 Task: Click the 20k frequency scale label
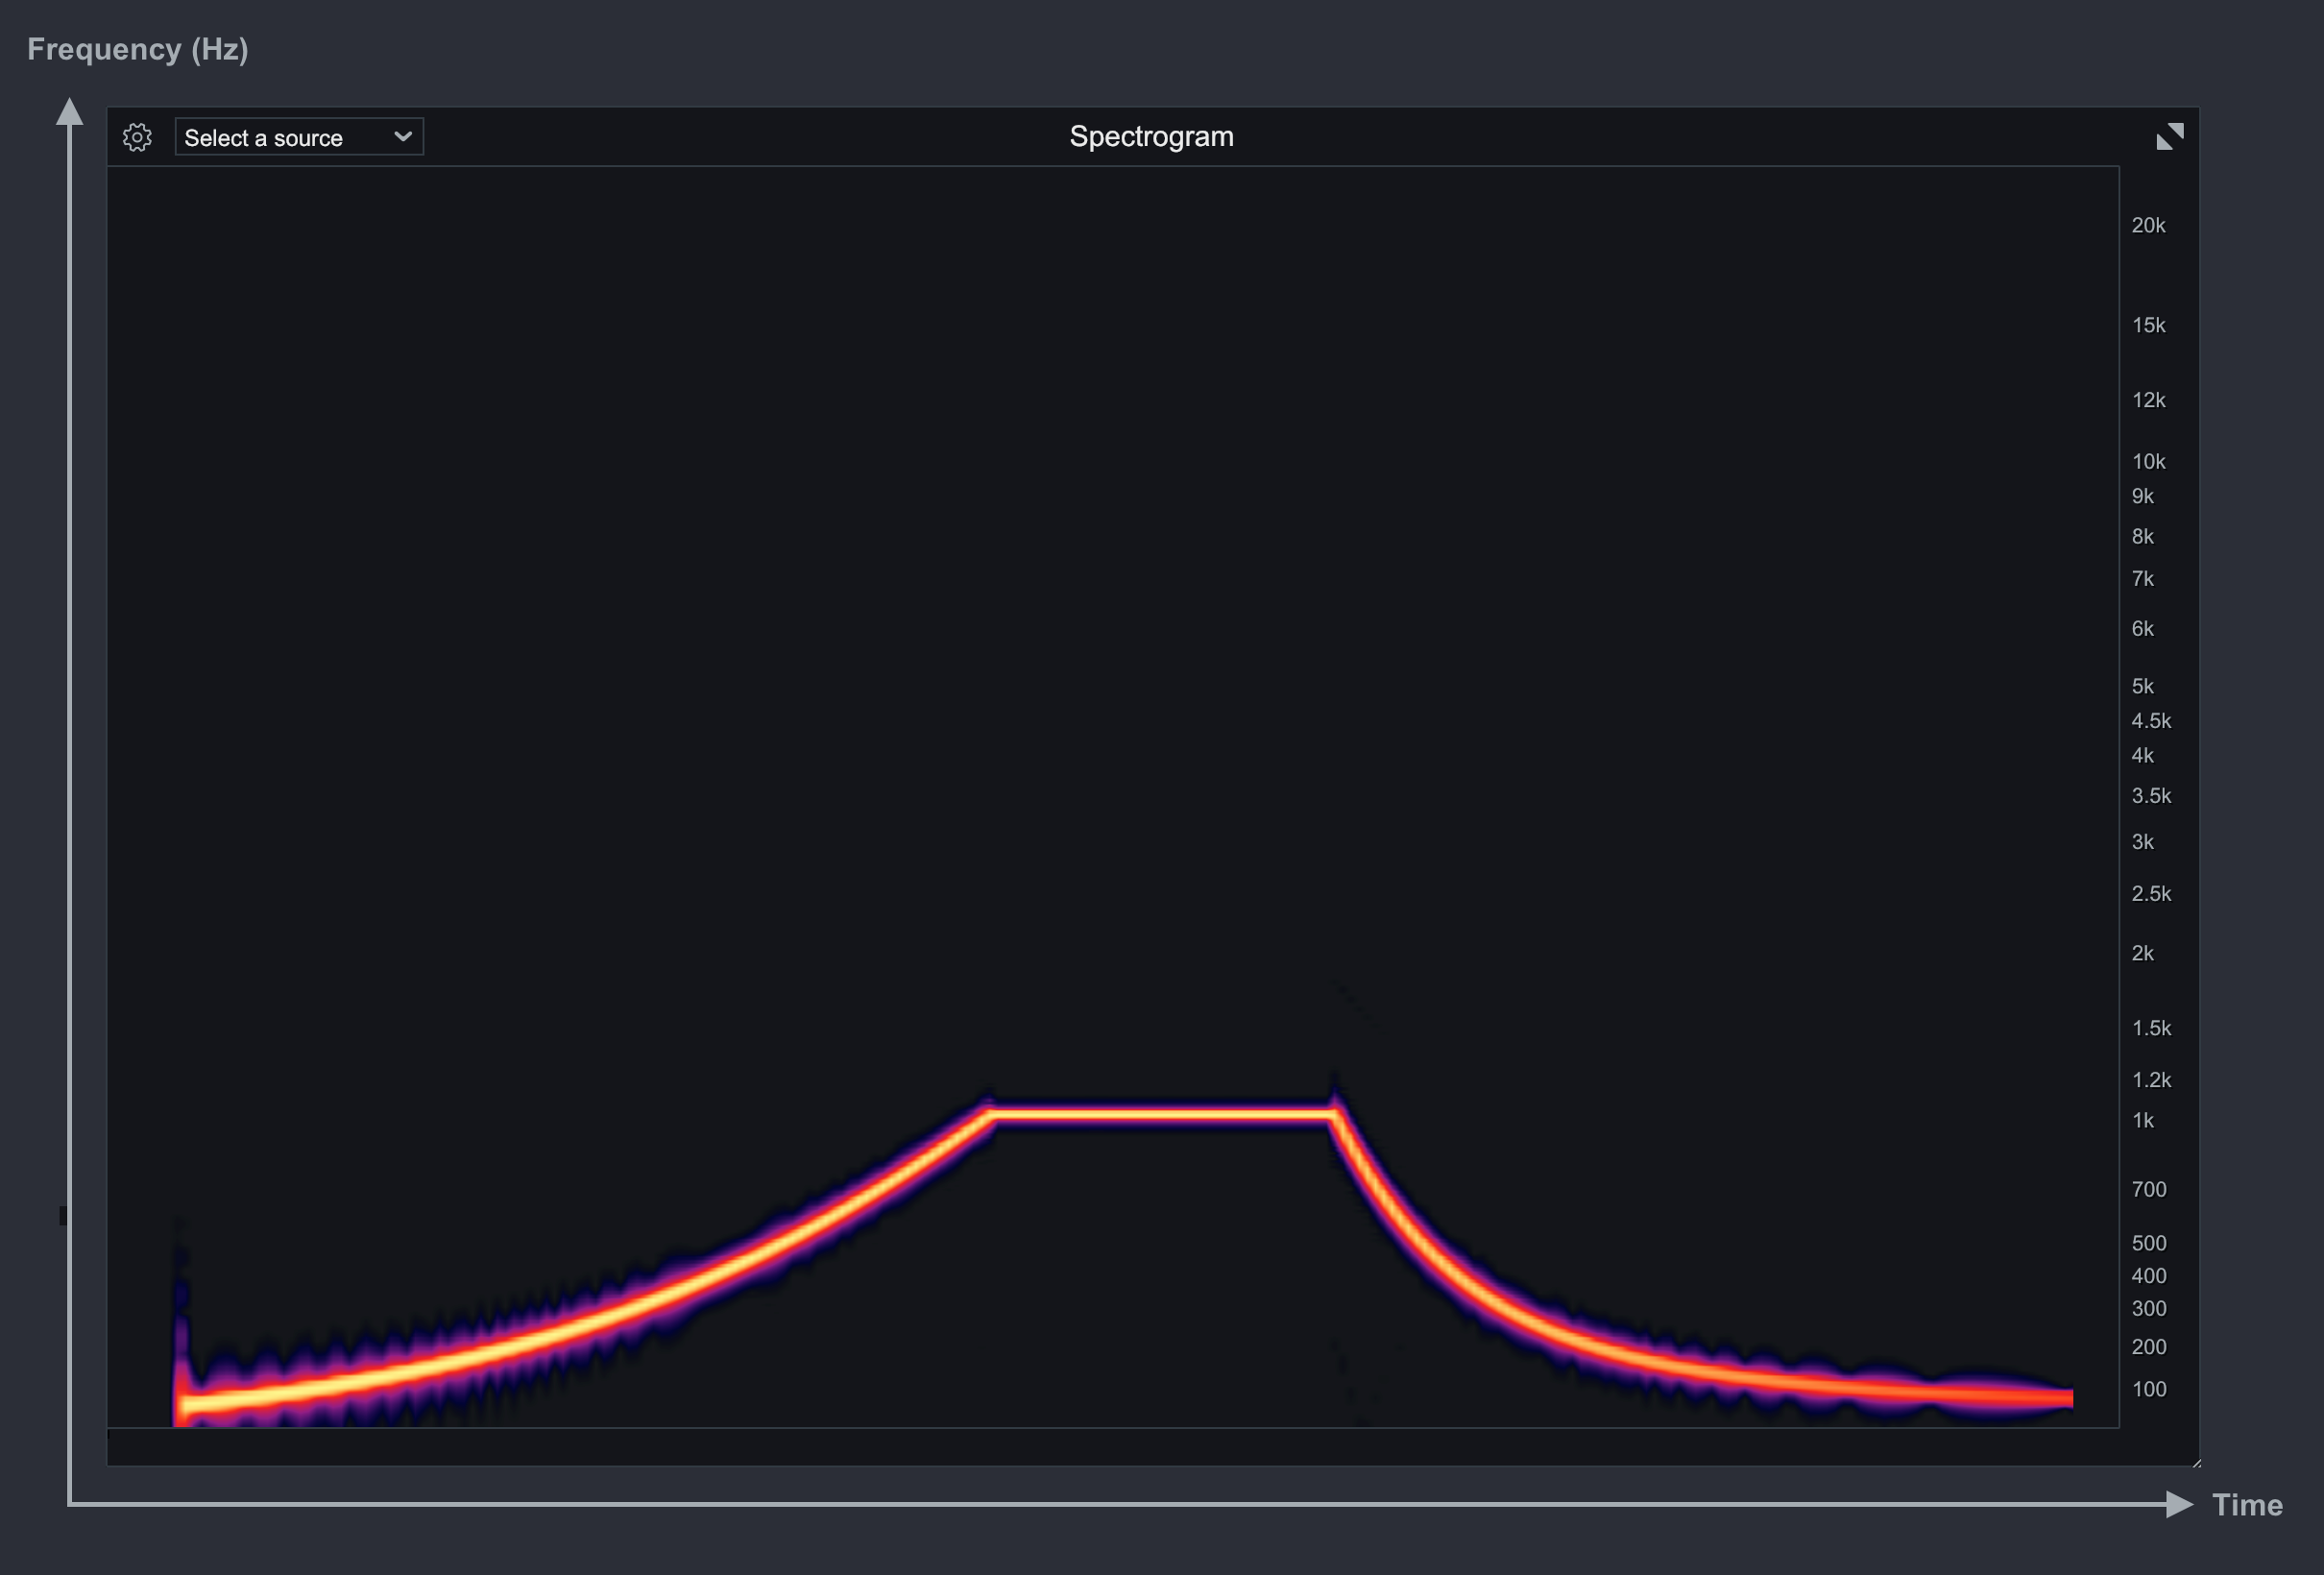point(2148,225)
